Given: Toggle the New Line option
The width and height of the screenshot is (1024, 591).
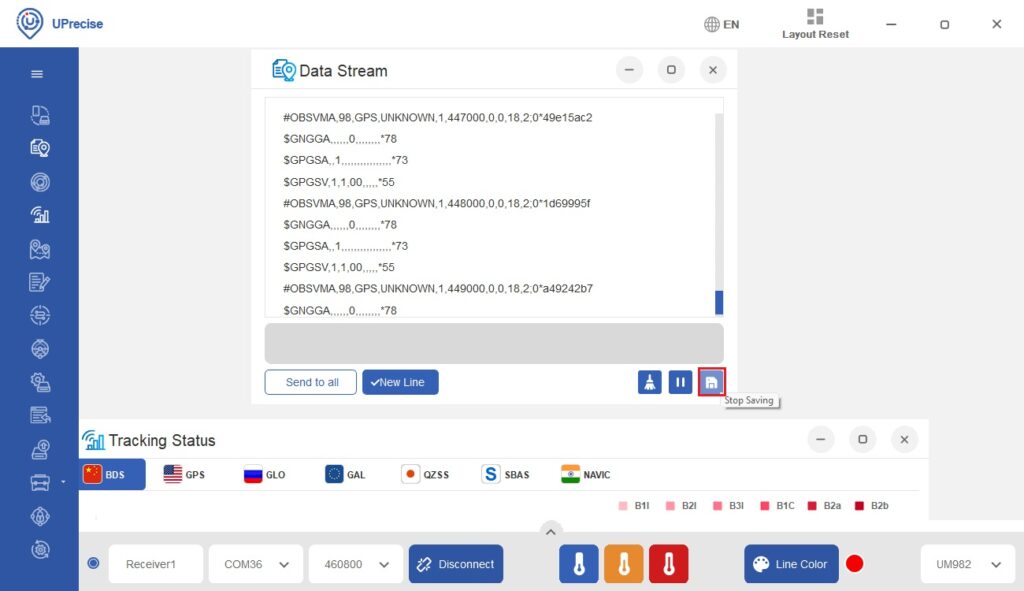Looking at the screenshot, I should (x=400, y=382).
